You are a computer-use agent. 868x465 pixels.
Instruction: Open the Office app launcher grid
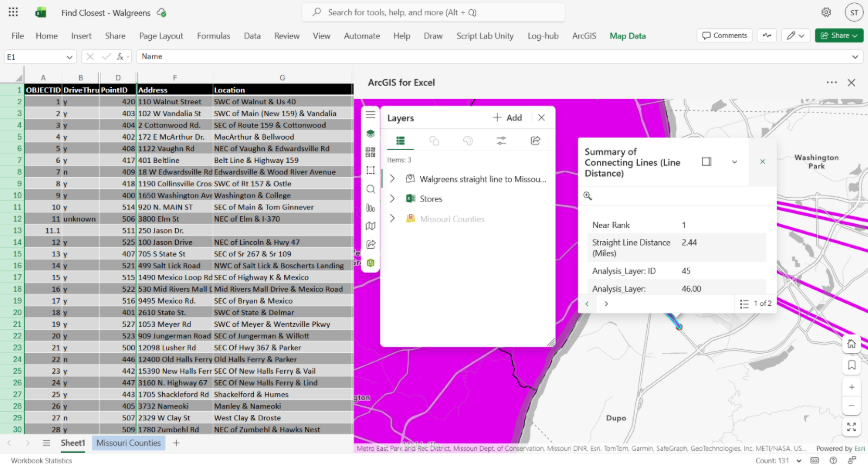pyautogui.click(x=13, y=12)
